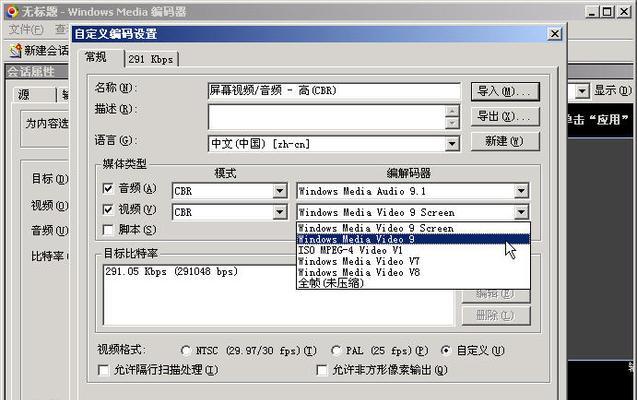Choose Windows Media Video 9 Screen option
This screenshot has width=637, height=400.
[x=413, y=228]
